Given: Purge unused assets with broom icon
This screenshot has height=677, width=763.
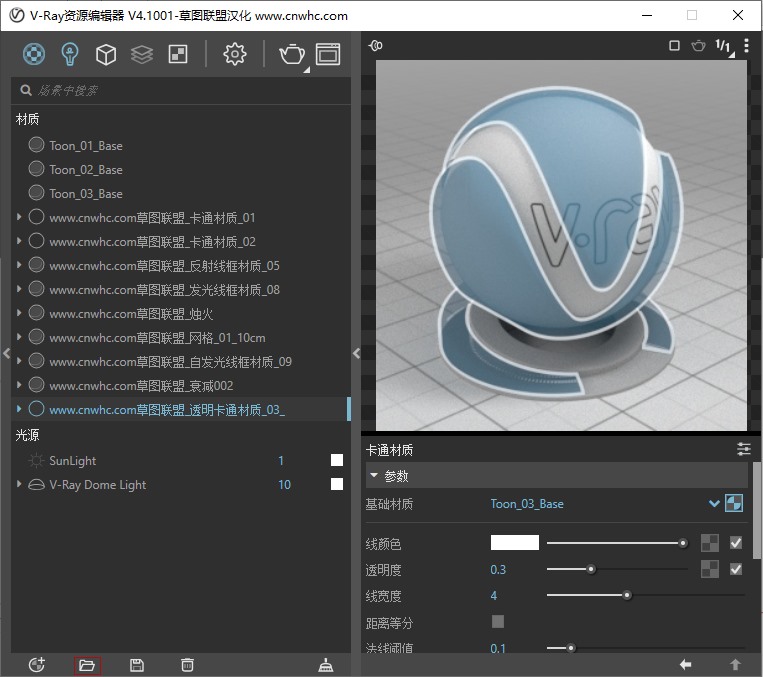Looking at the screenshot, I should pos(326,665).
